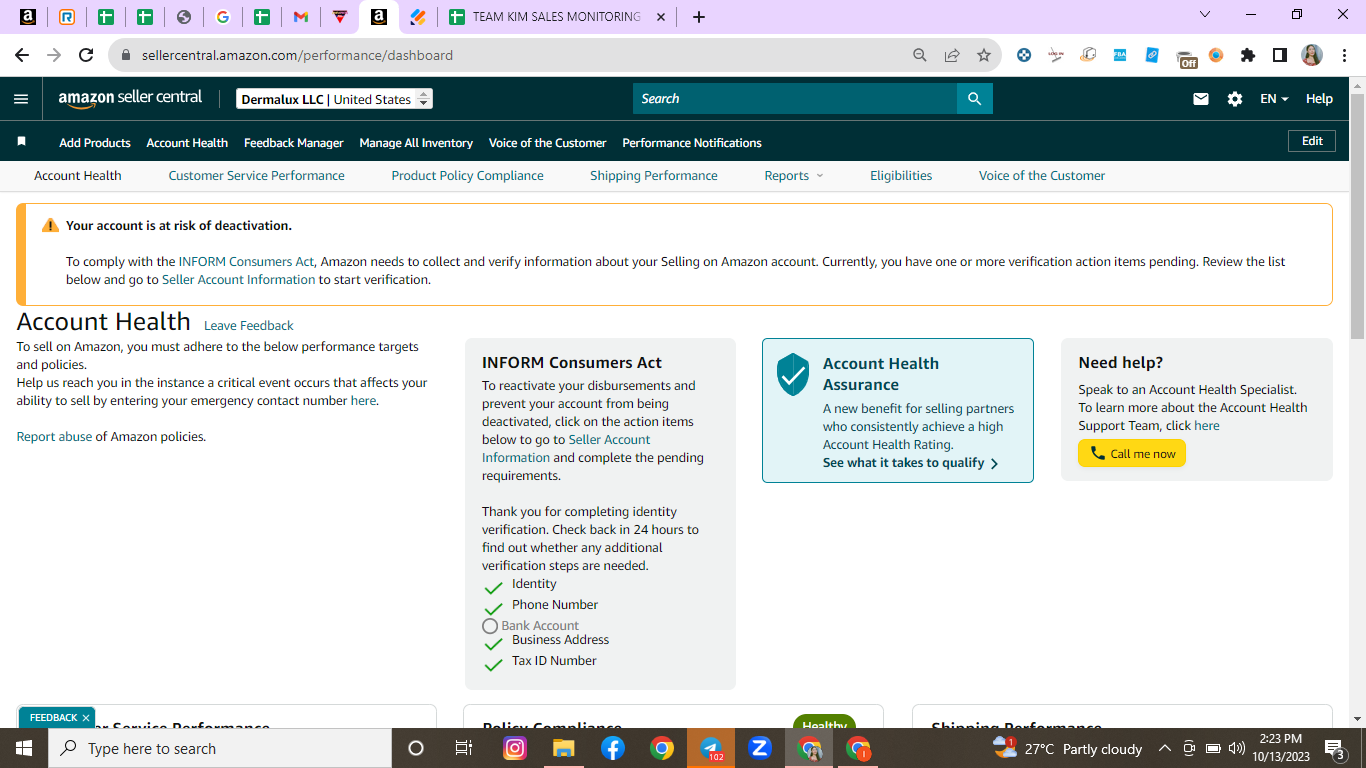Select the Bank Account radio indicator
The height and width of the screenshot is (768, 1366).
point(490,626)
